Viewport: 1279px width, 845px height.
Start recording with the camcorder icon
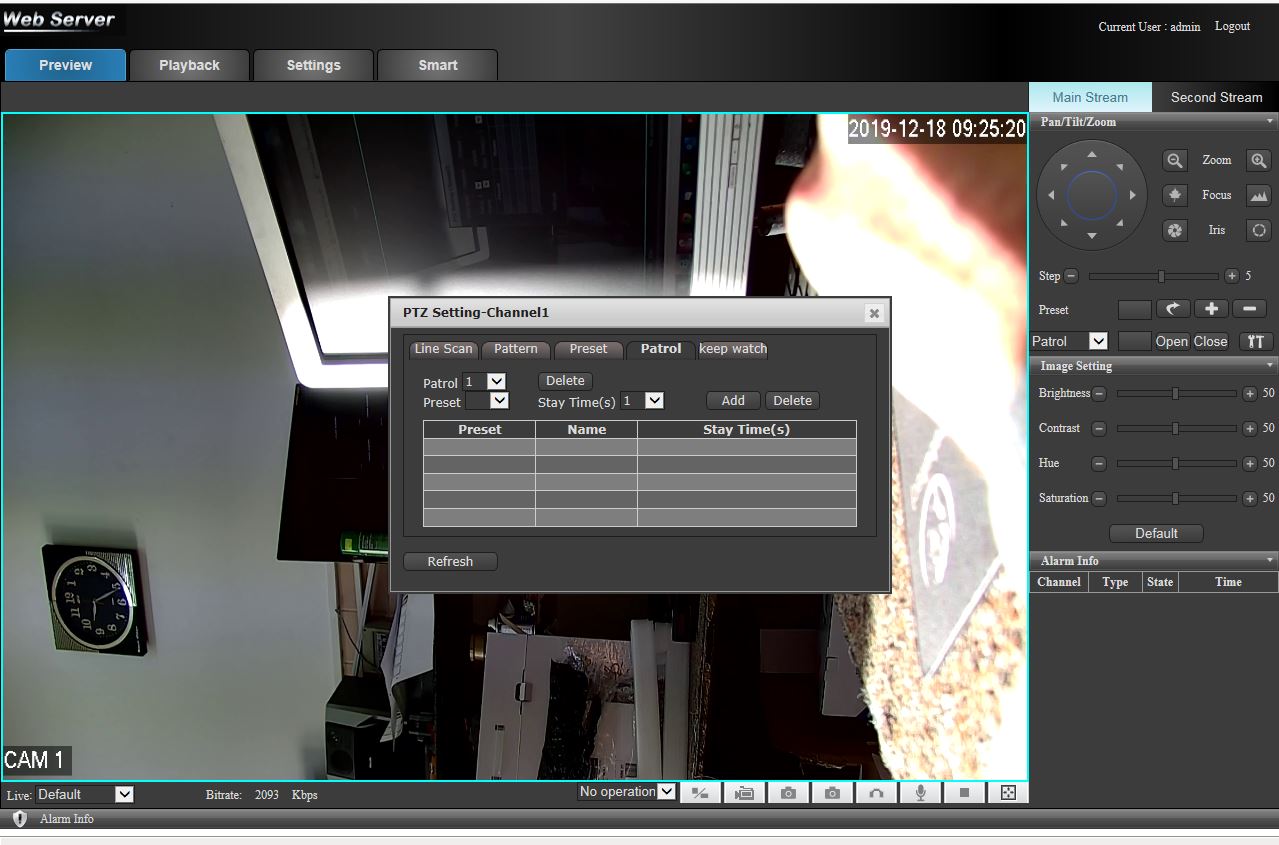(x=744, y=793)
